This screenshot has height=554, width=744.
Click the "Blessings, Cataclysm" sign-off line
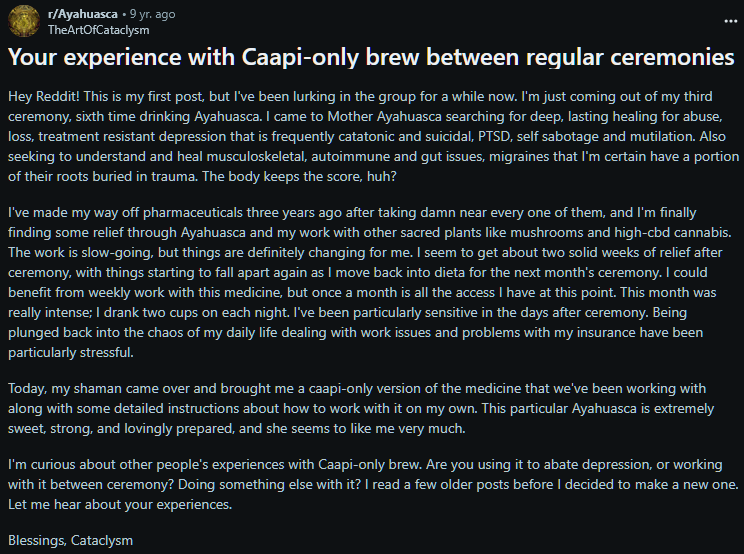pyautogui.click(x=70, y=540)
